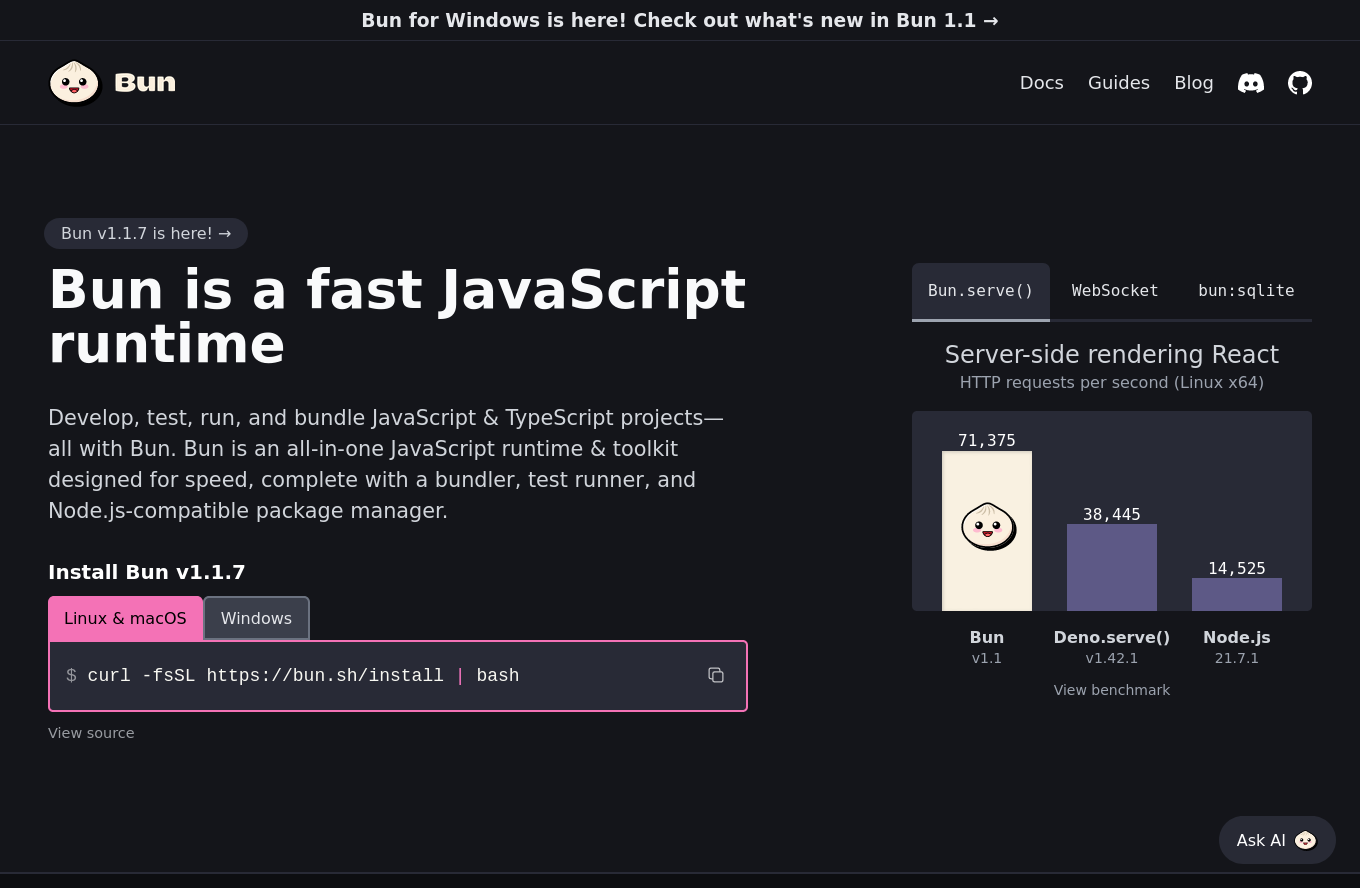Open the GitHub icon link
Viewport: 1360px width, 888px height.
coord(1300,83)
